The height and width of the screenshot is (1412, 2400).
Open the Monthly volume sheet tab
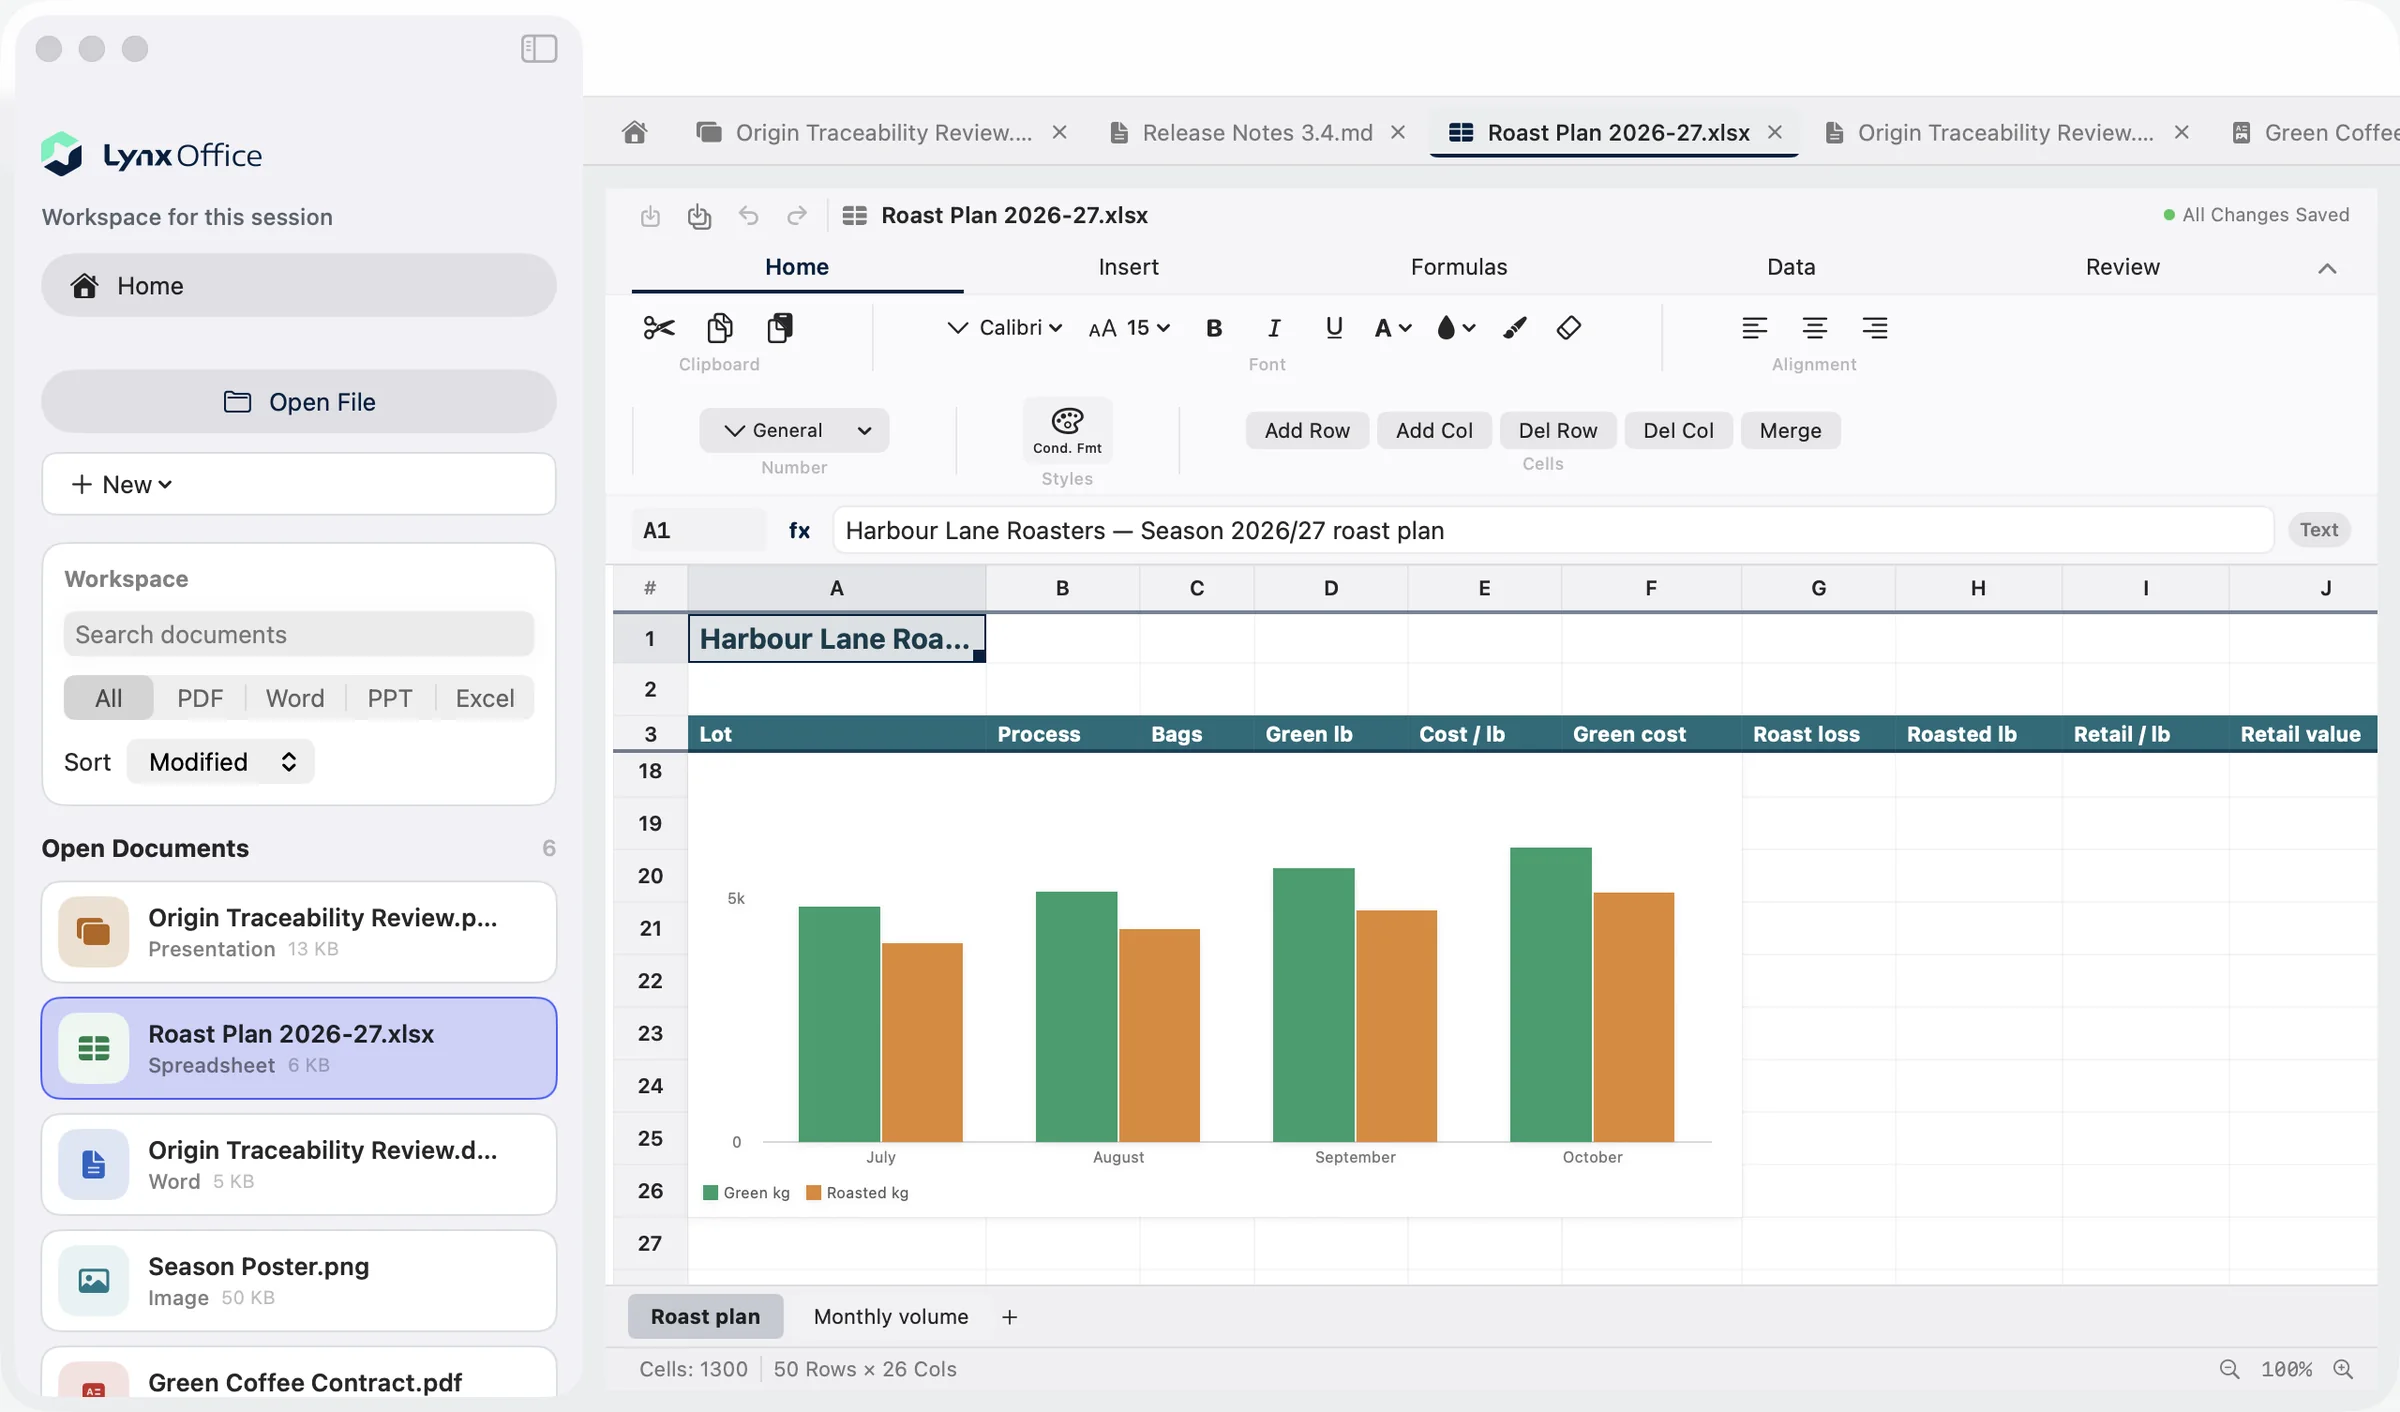(891, 1316)
